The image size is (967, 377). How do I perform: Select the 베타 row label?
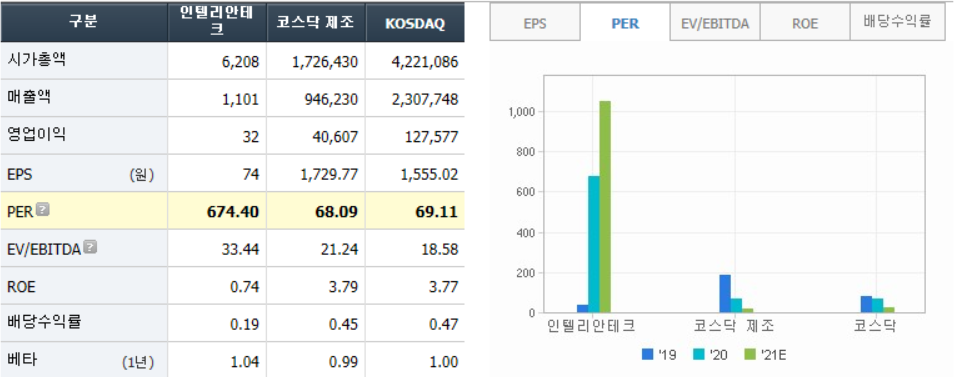point(22,360)
